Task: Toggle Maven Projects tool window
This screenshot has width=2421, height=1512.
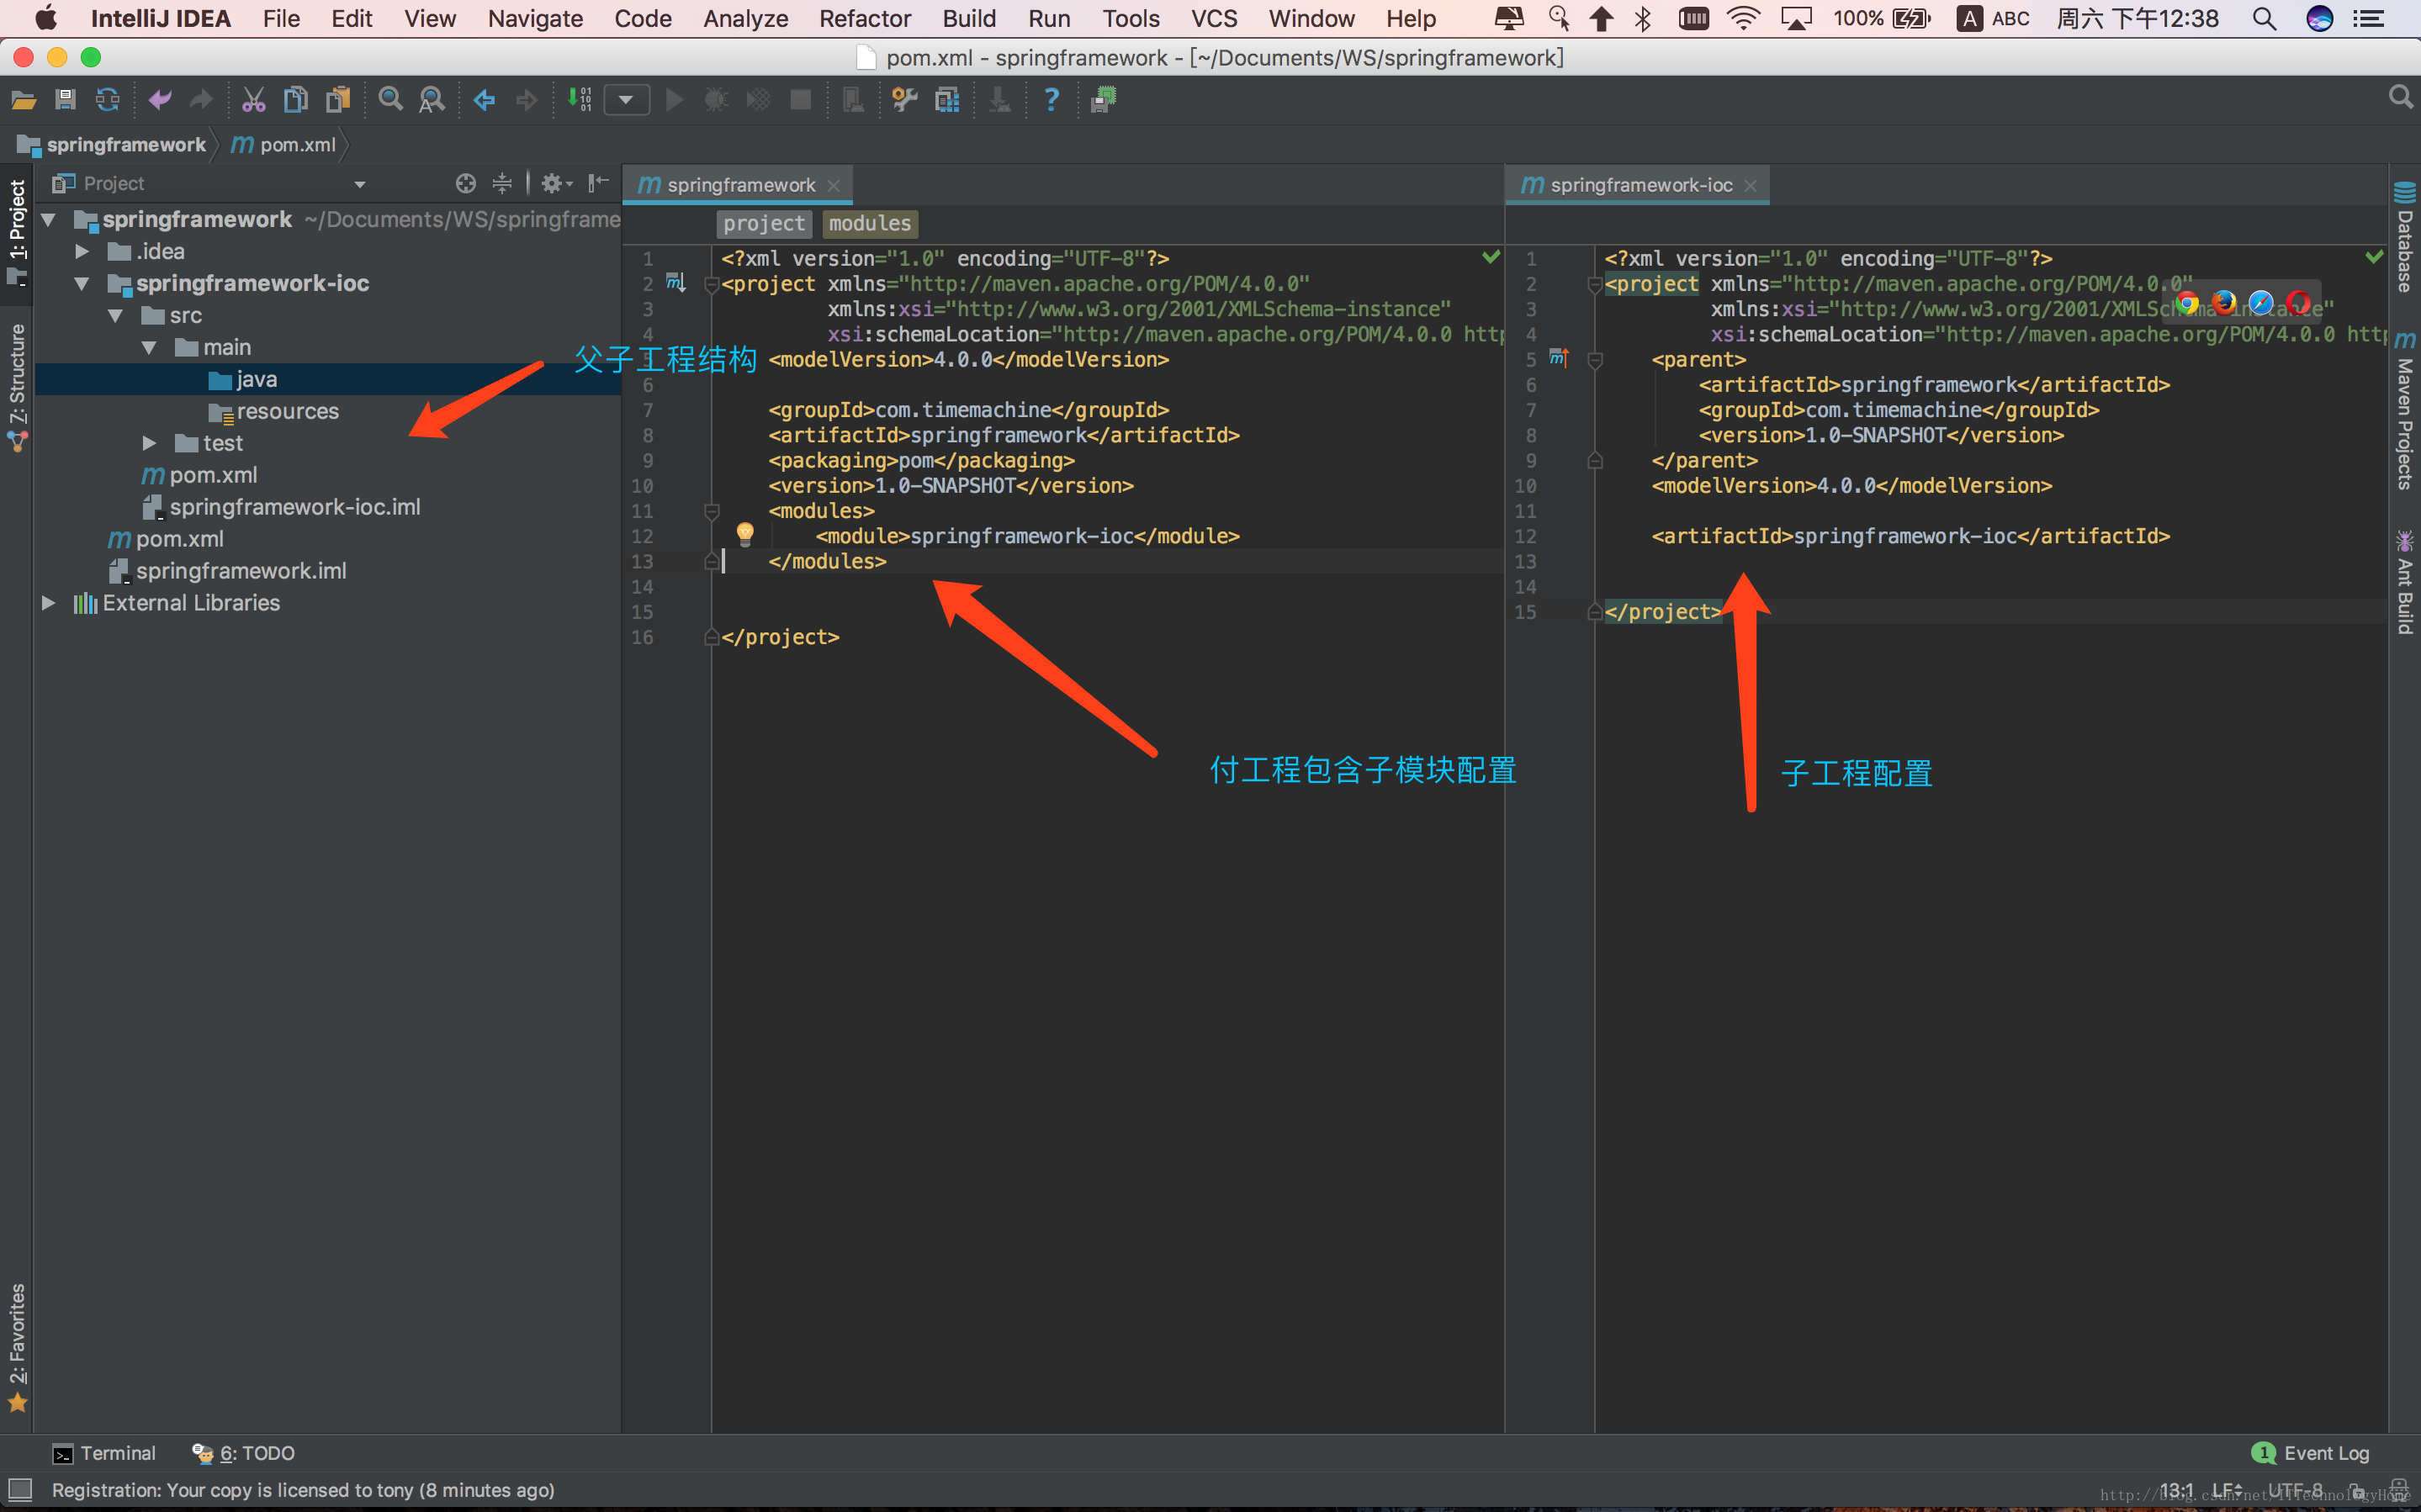Action: (2405, 412)
